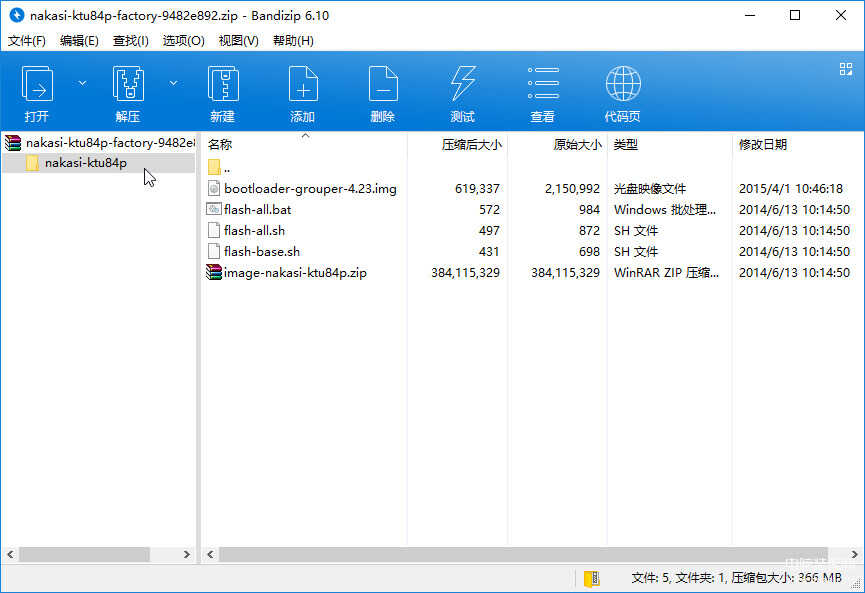Click the original size 2,150,992 cell
The width and height of the screenshot is (865, 593).
[x=572, y=189]
